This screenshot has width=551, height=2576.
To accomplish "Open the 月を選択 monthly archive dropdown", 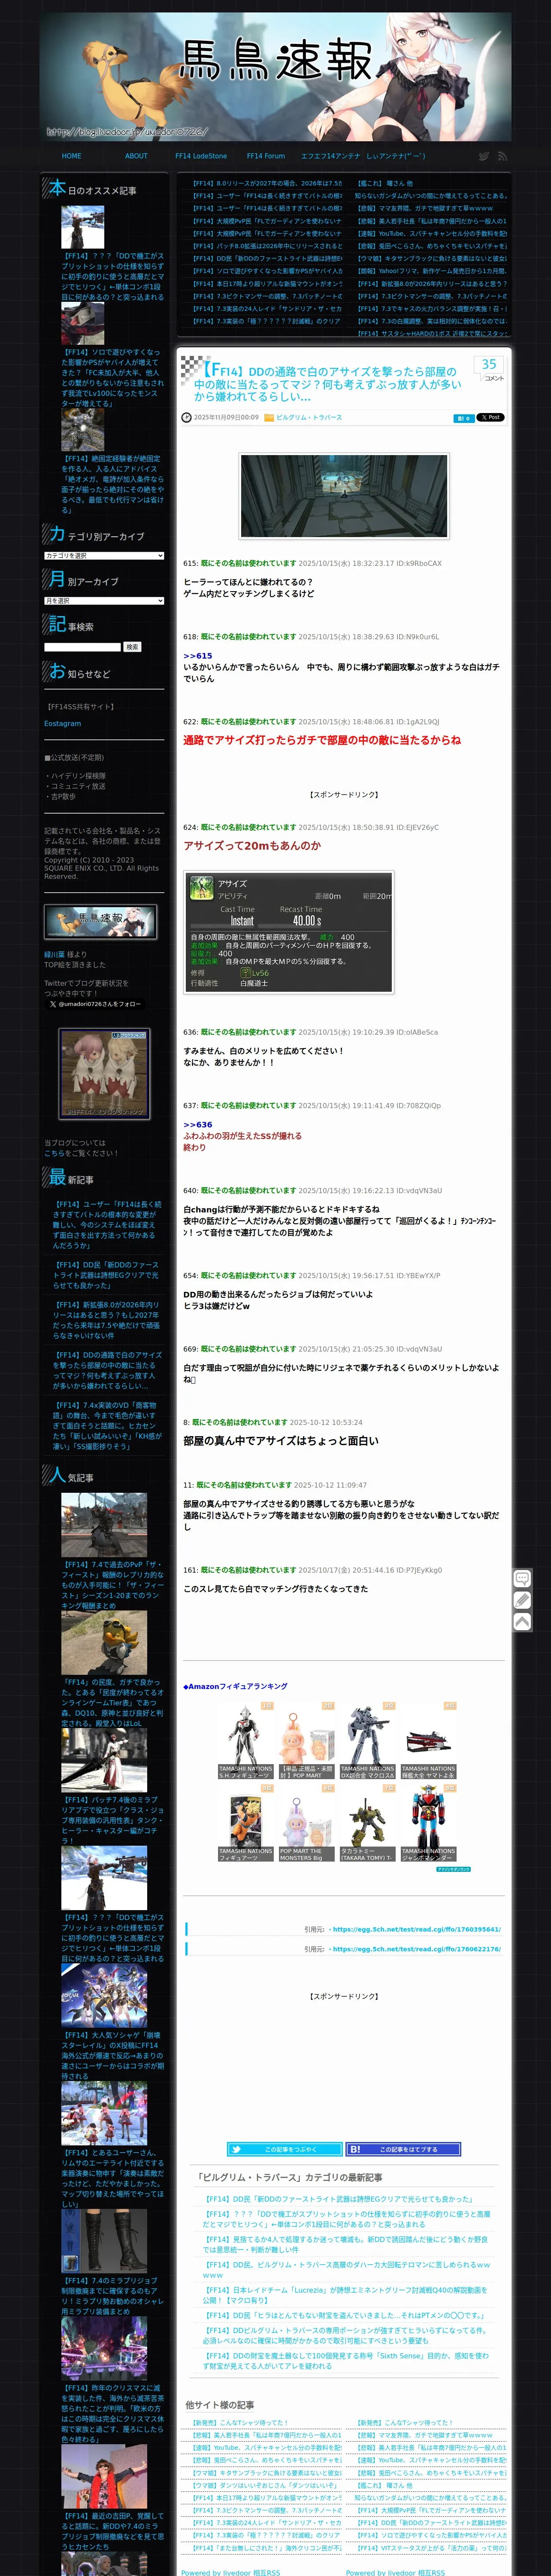I will point(104,601).
